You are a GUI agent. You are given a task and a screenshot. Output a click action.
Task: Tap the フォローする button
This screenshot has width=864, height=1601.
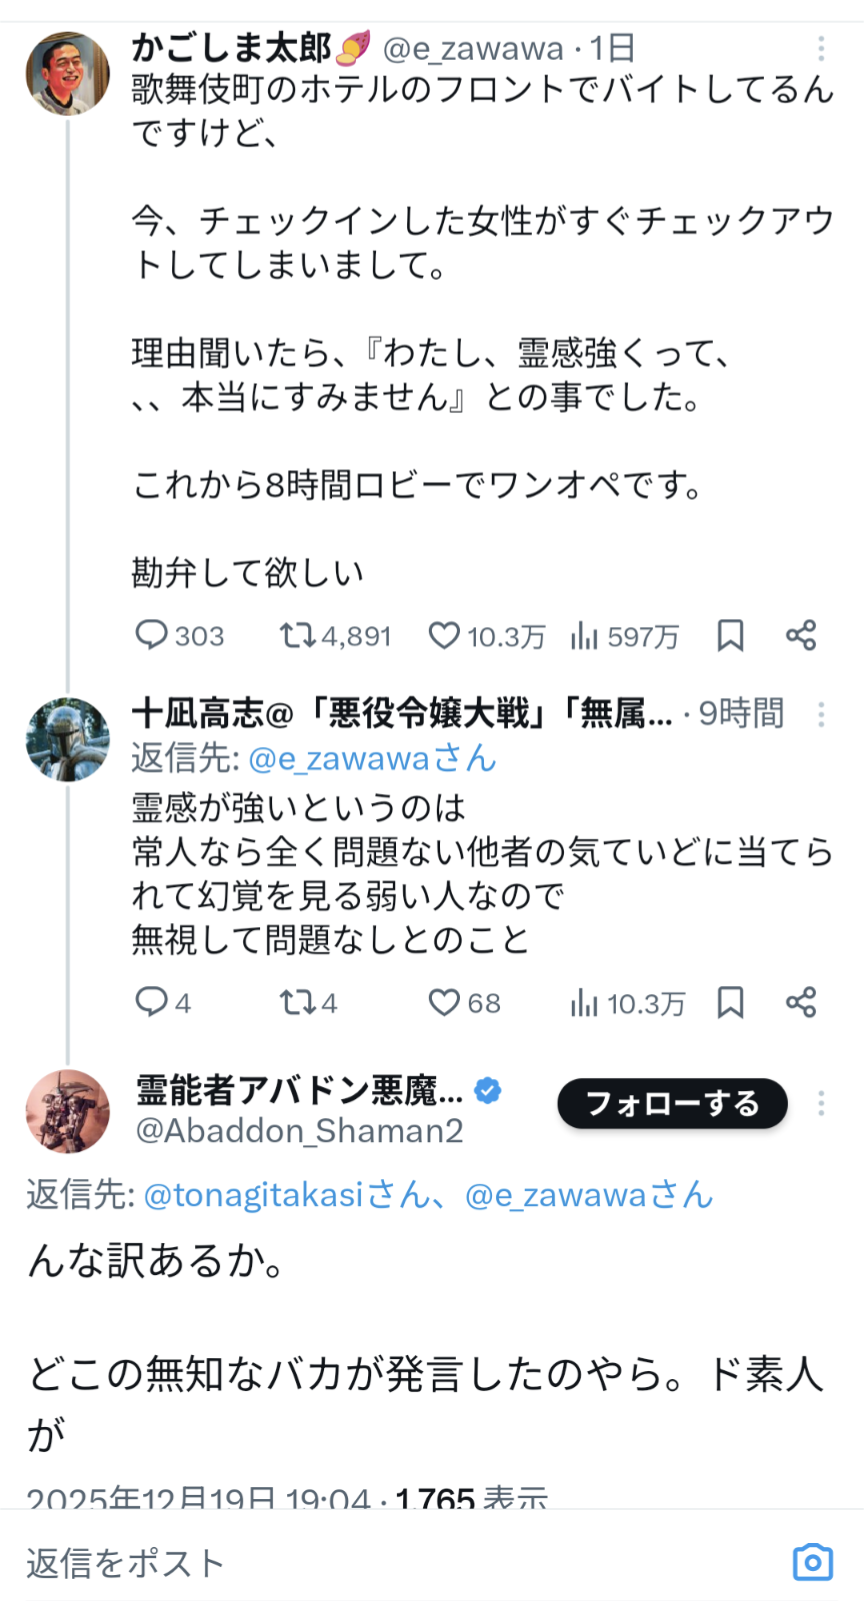672,1103
